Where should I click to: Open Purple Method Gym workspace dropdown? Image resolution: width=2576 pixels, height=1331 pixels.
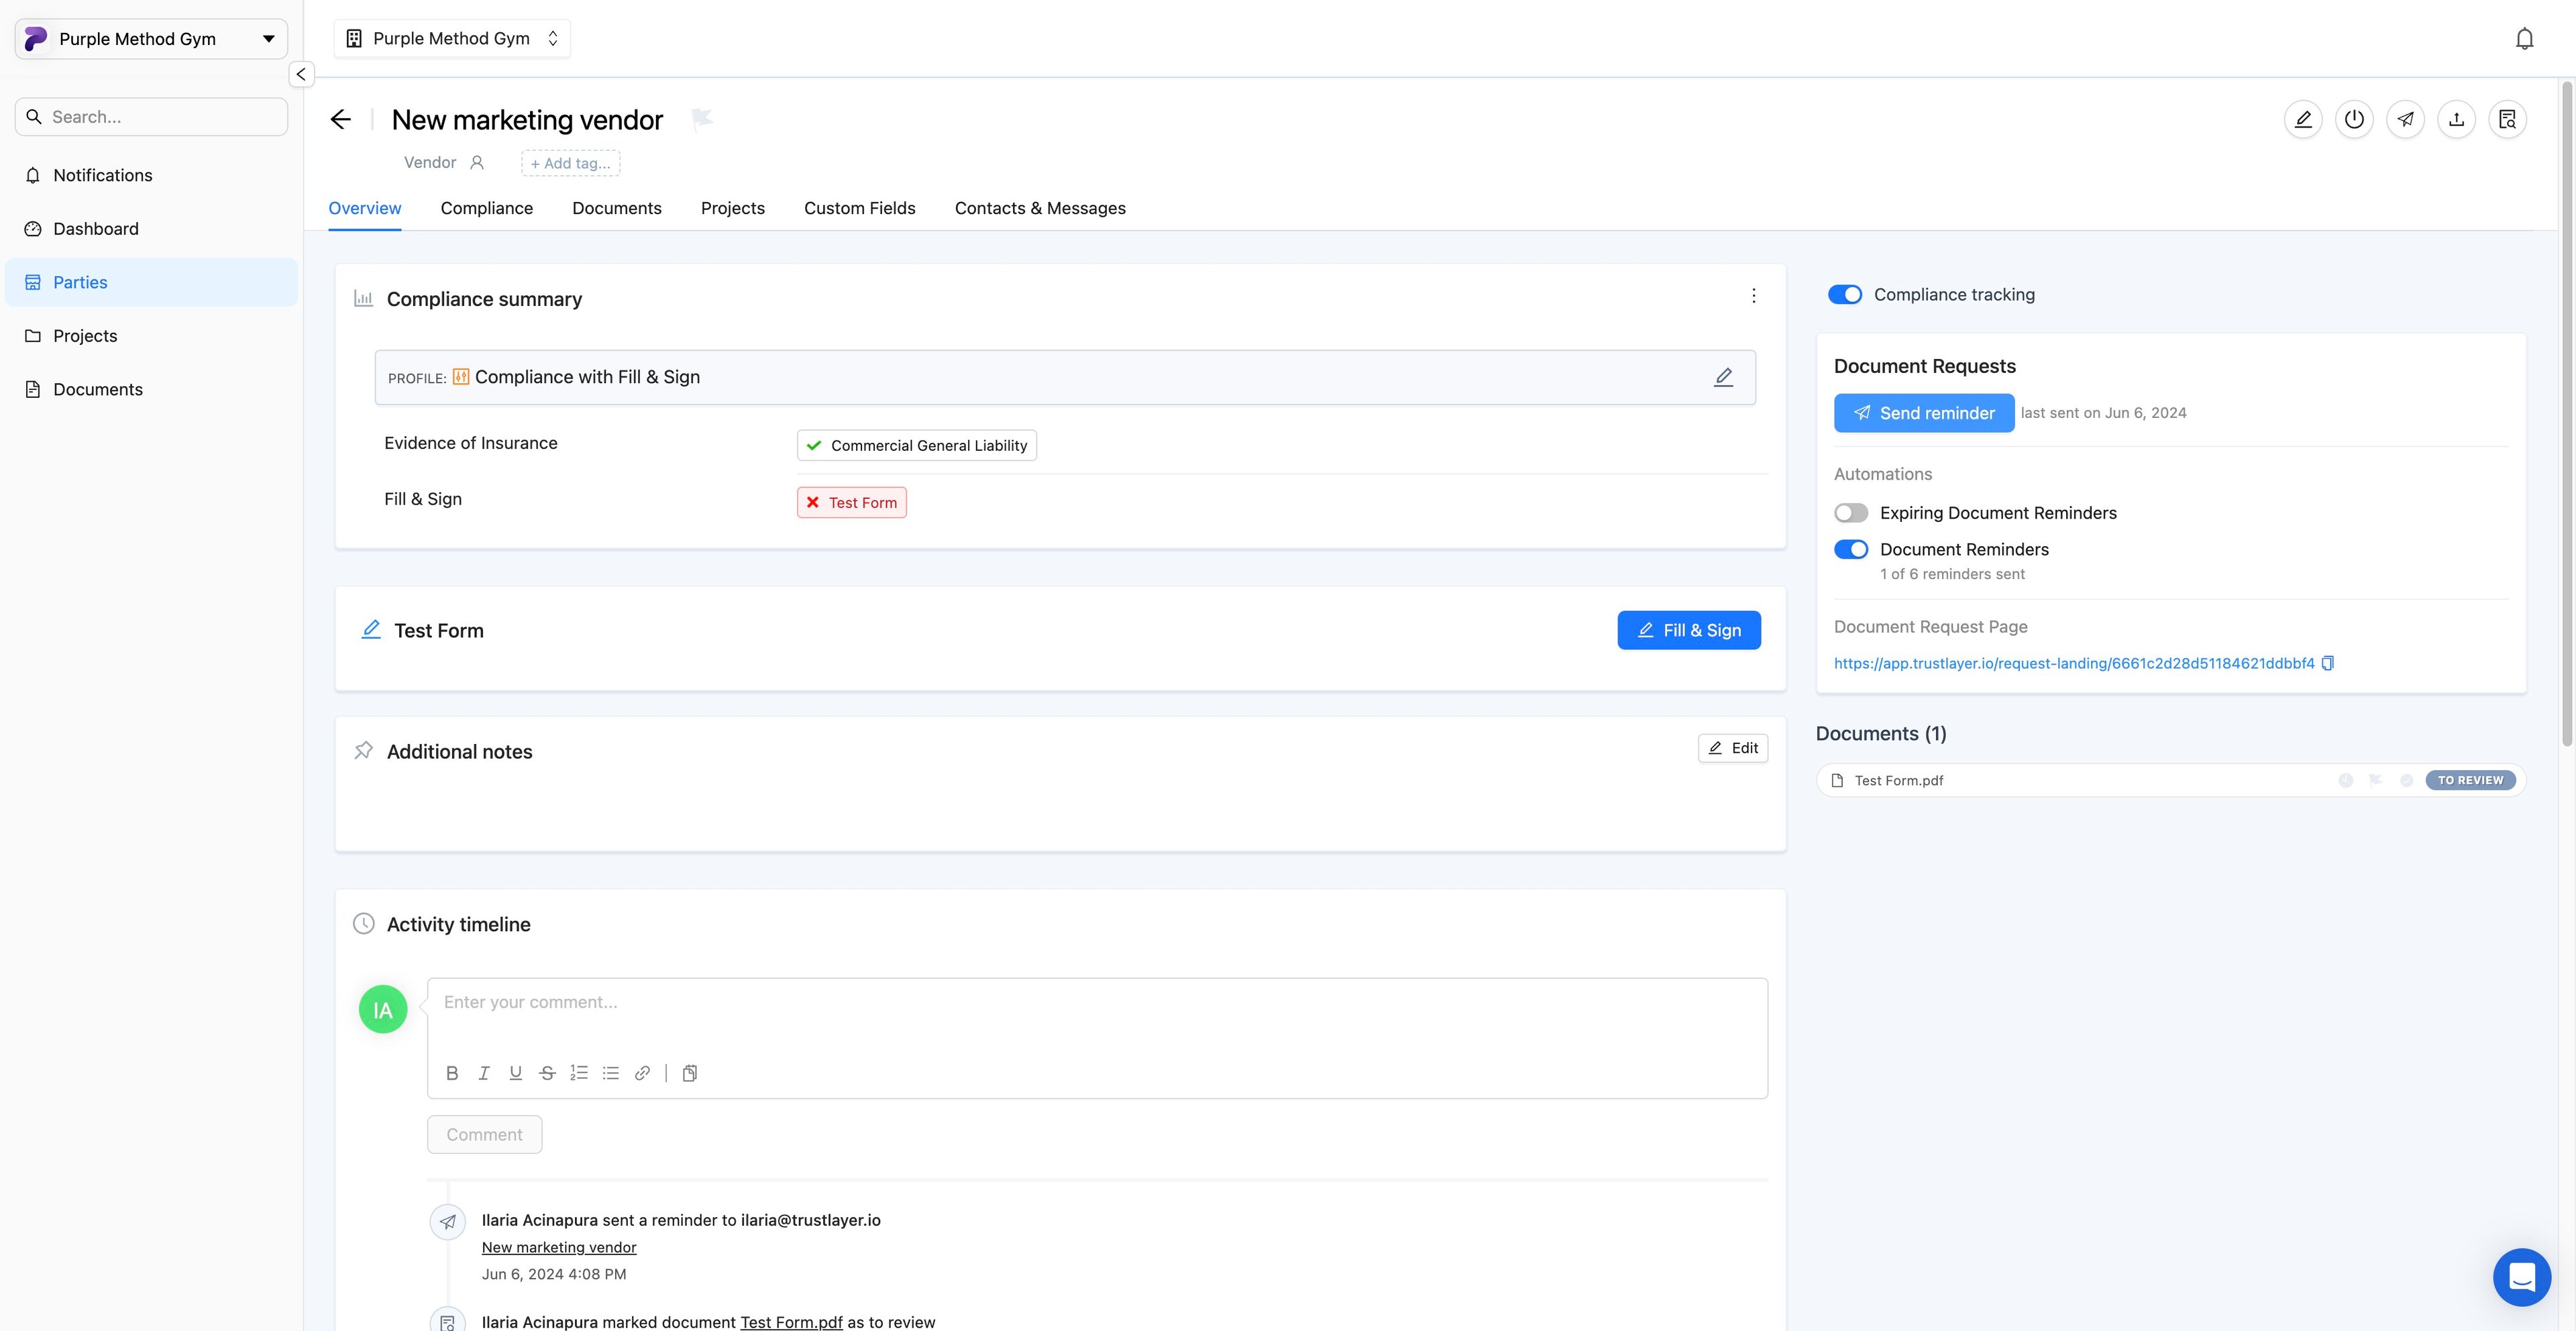(151, 39)
